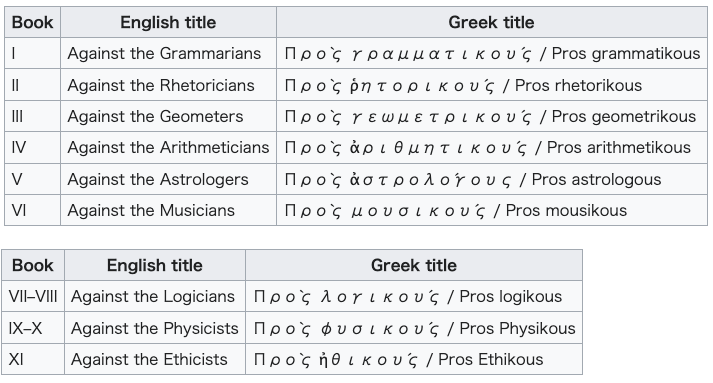Select the "Pros rhetorikous" Greek title cell
Viewport: 713px width, 383px height.
pos(492,85)
